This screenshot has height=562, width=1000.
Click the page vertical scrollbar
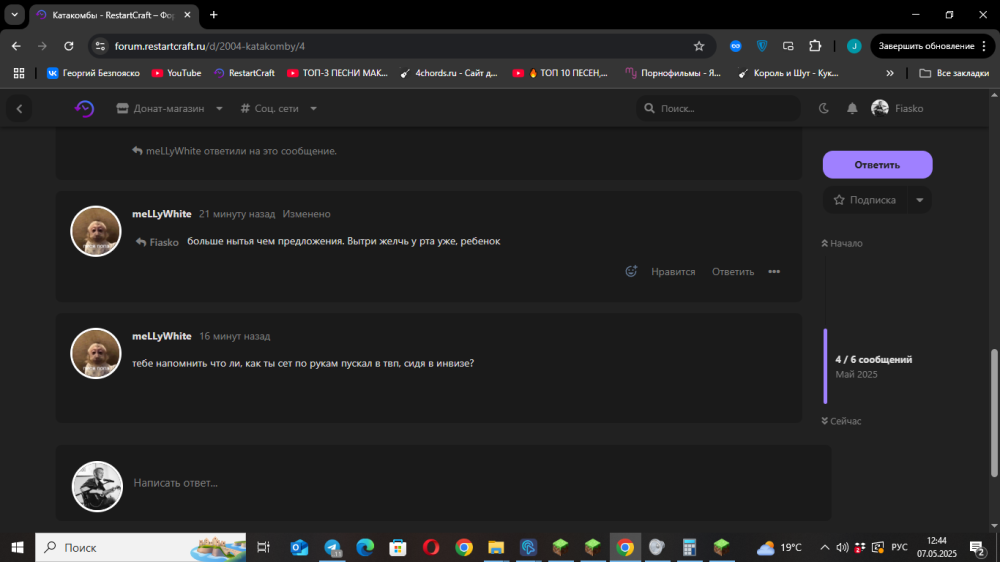coord(994,413)
